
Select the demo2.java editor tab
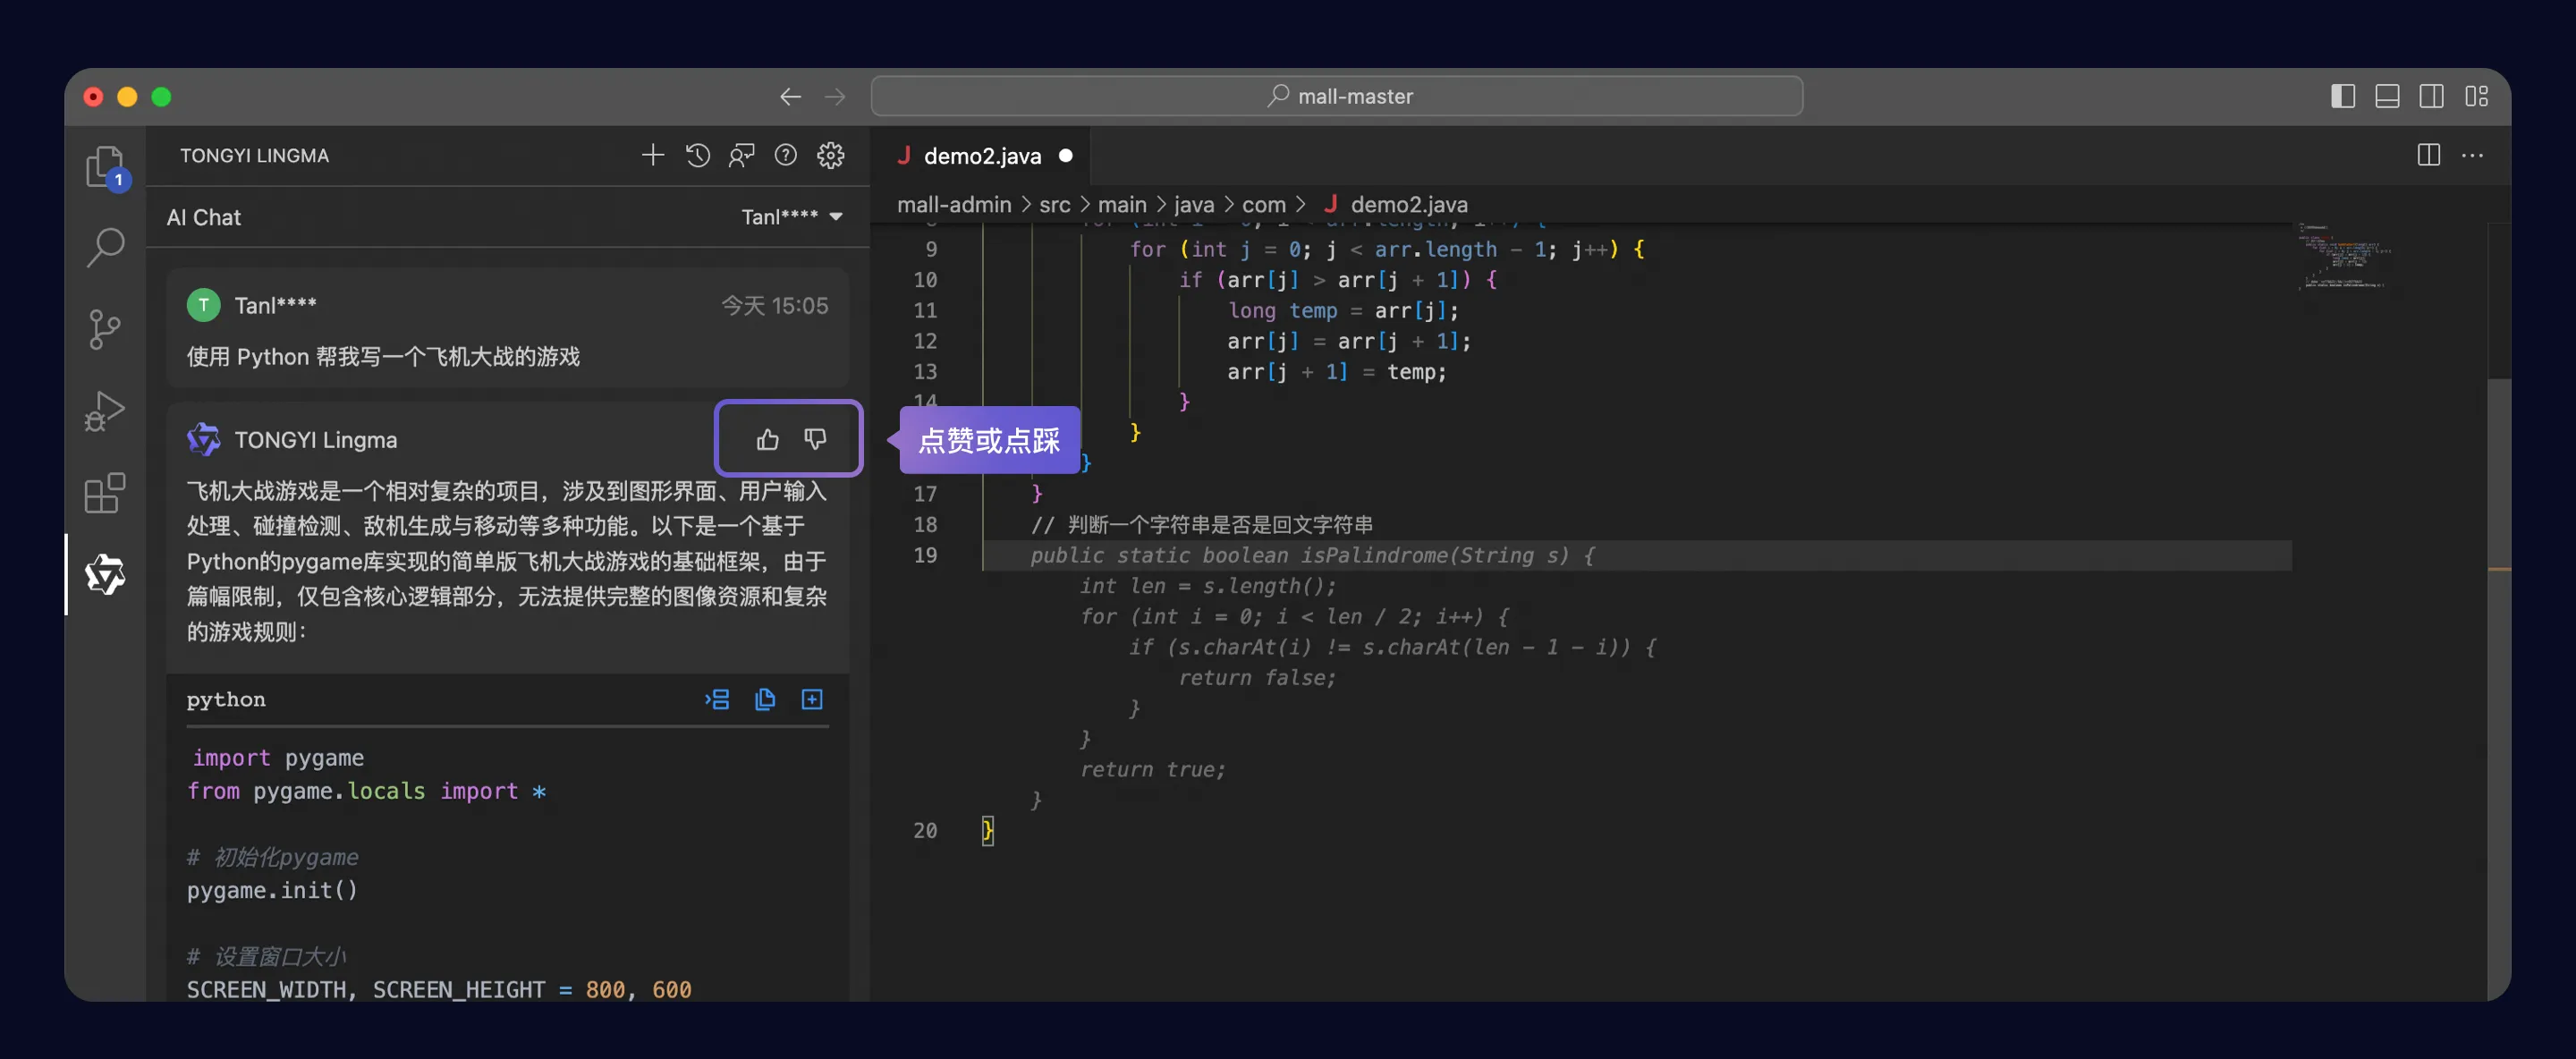click(981, 156)
